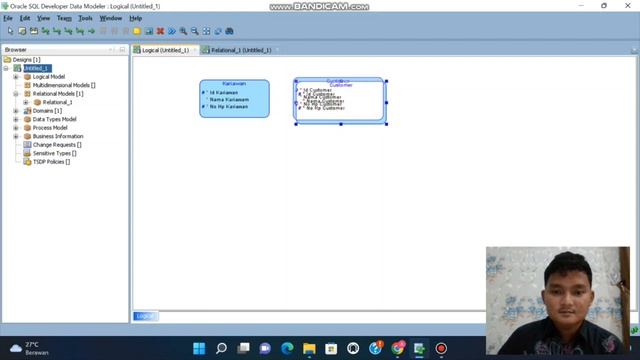640x360 pixels.
Task: Click the Fit Screen icon
Action: pos(207,31)
